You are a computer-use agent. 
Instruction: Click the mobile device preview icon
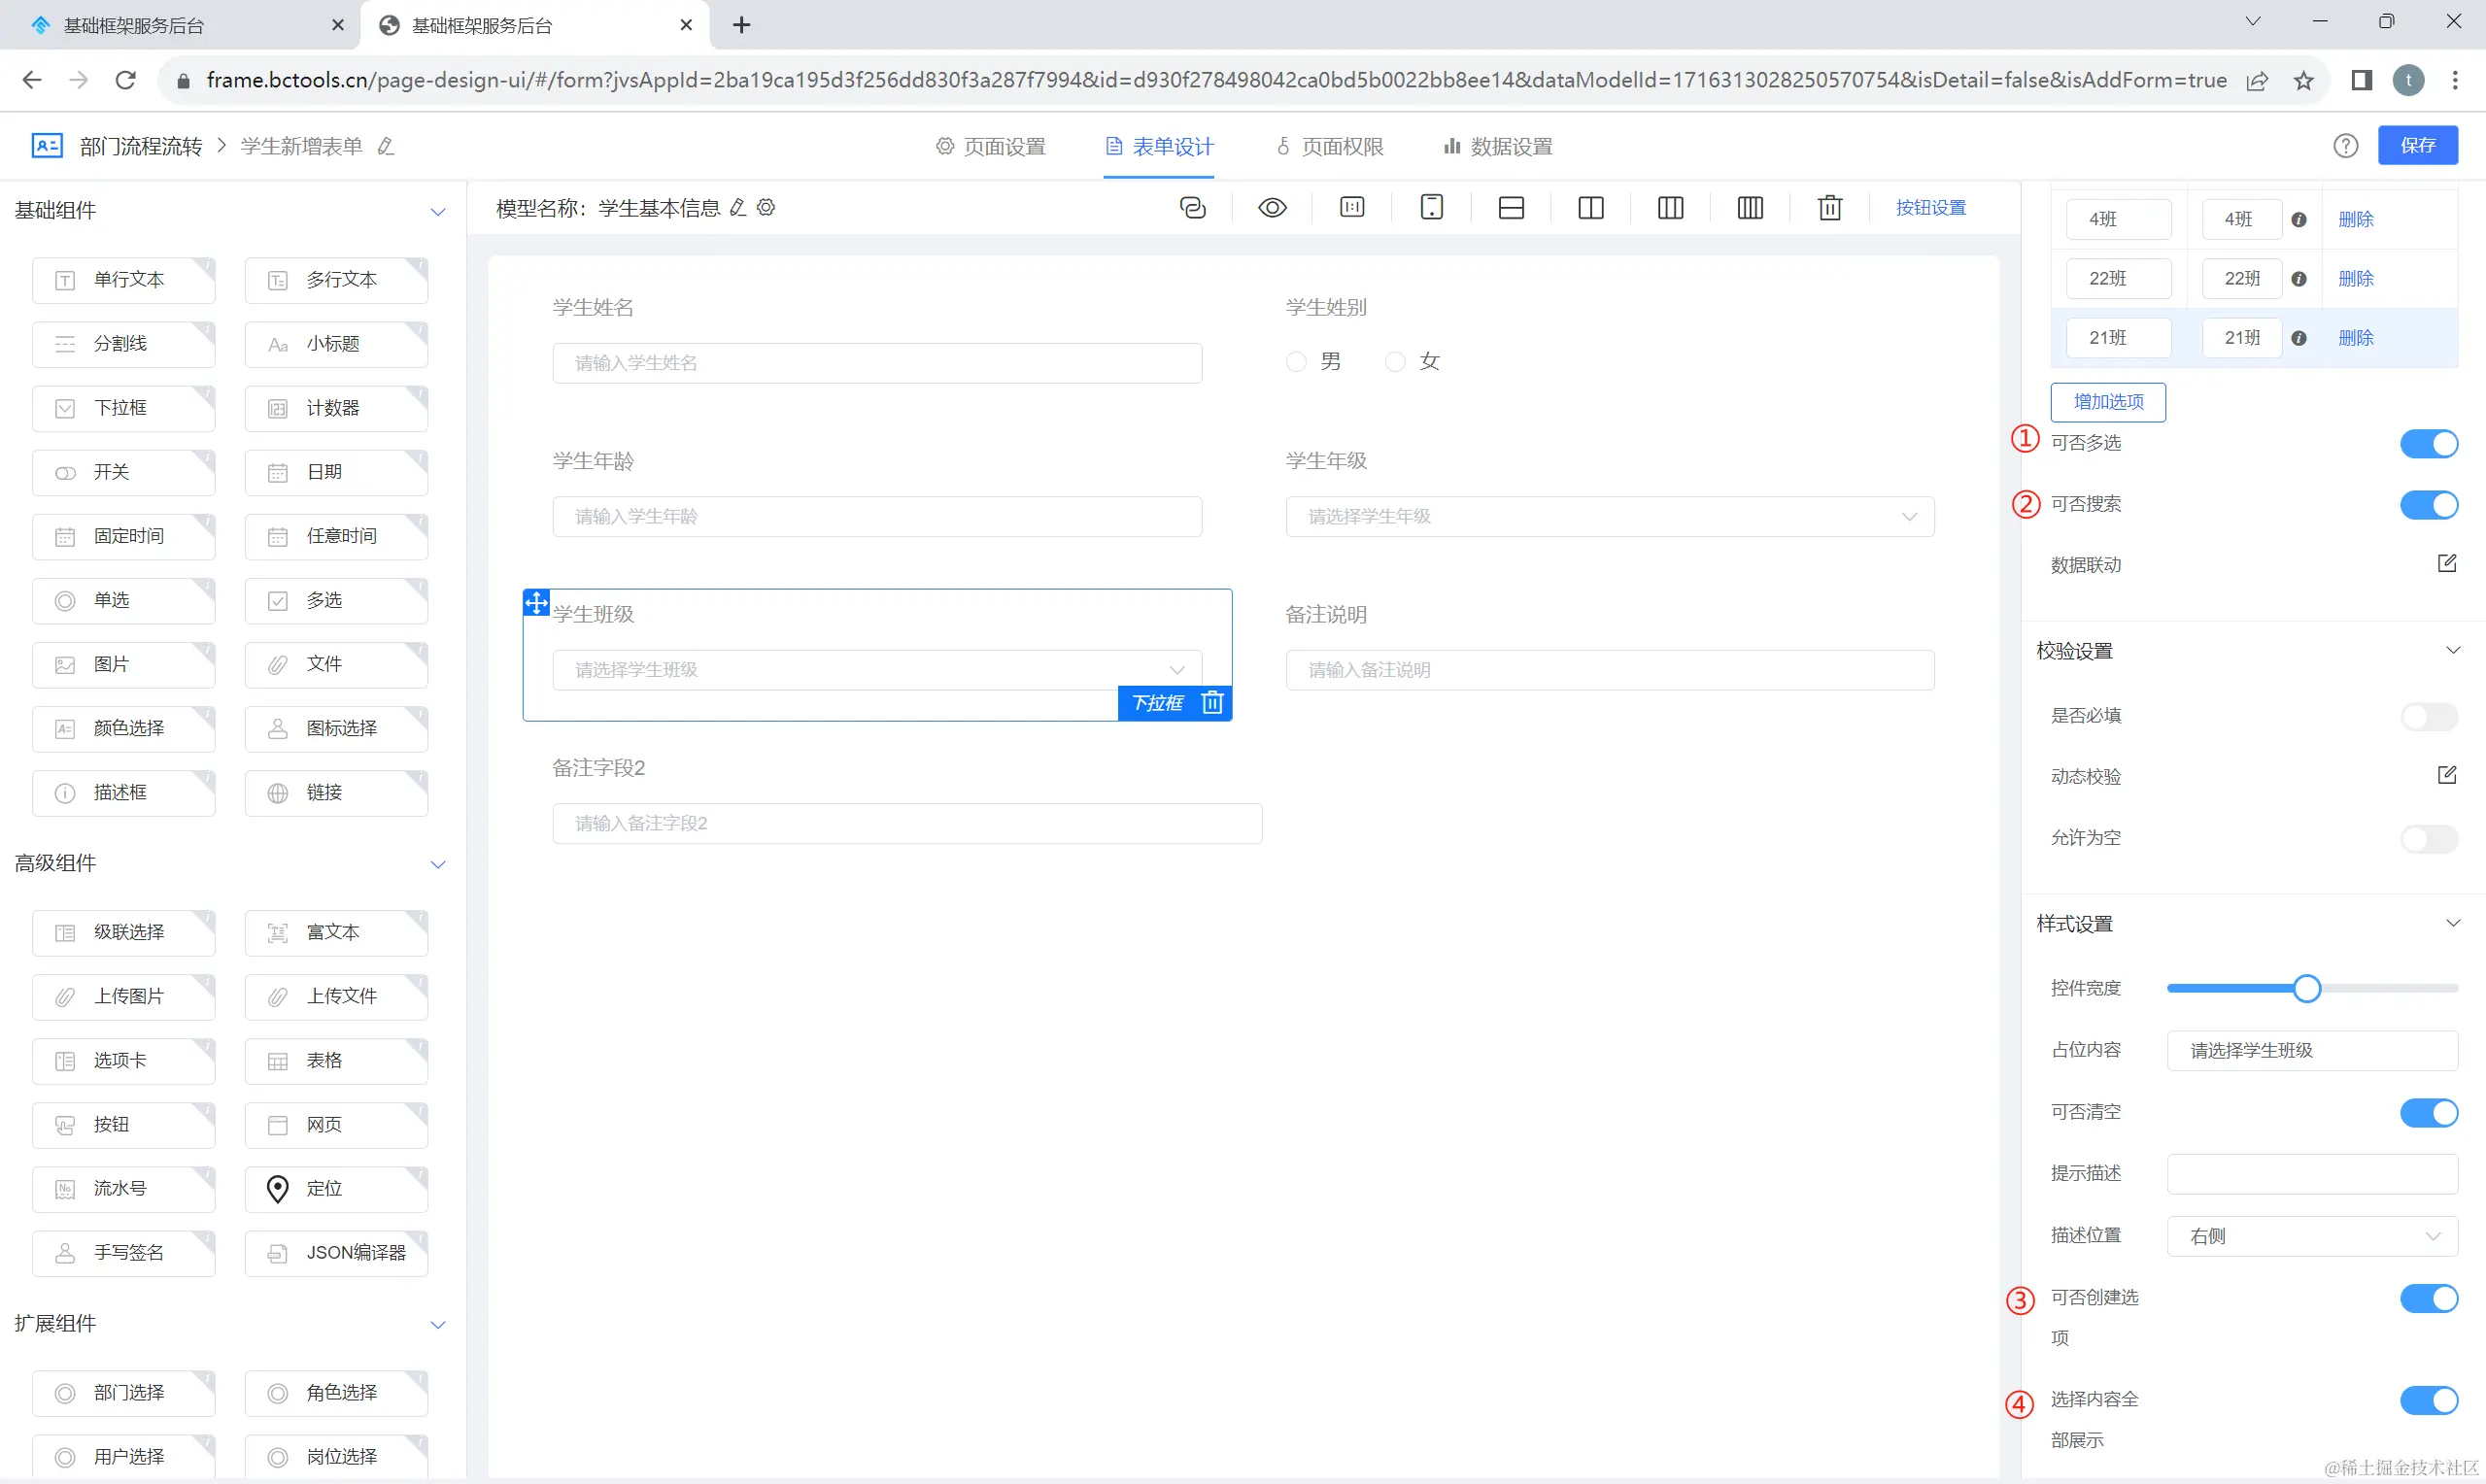pyautogui.click(x=1431, y=208)
